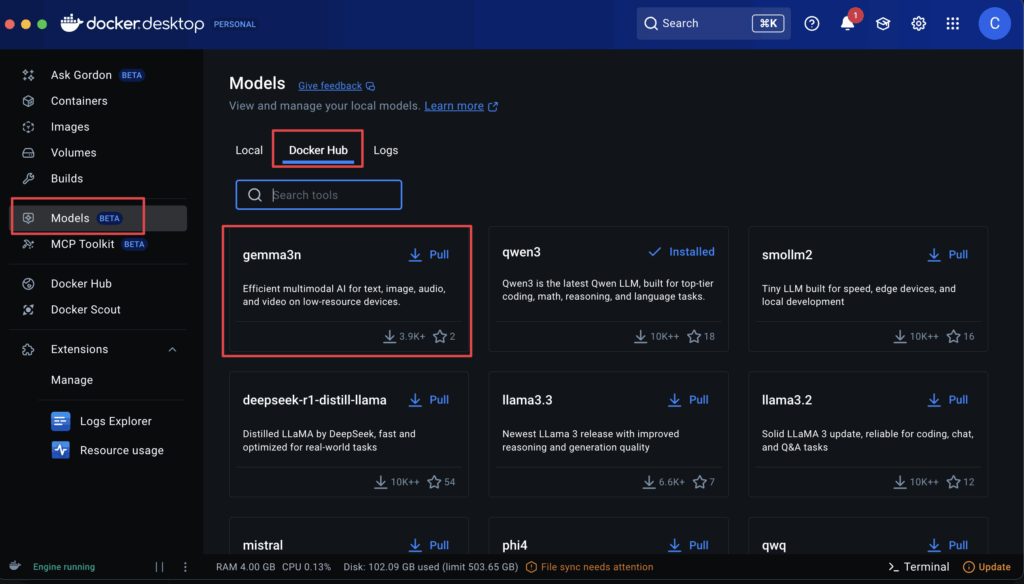Open the Volumes section
This screenshot has height=584, width=1024.
[73, 153]
